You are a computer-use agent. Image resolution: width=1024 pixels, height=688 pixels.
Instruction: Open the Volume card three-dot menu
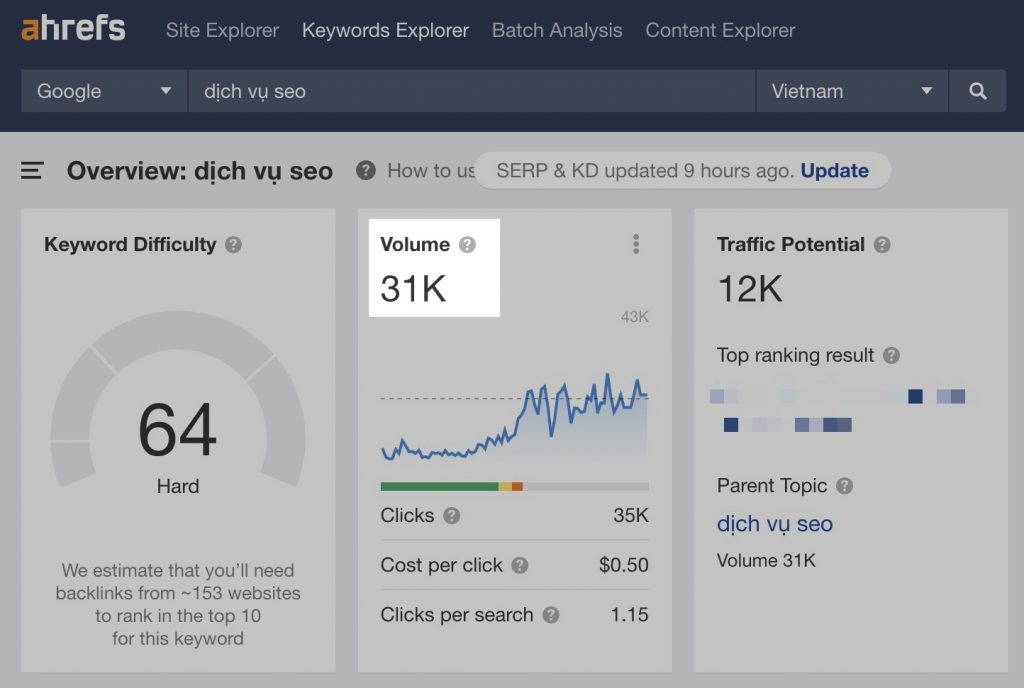[x=635, y=244]
